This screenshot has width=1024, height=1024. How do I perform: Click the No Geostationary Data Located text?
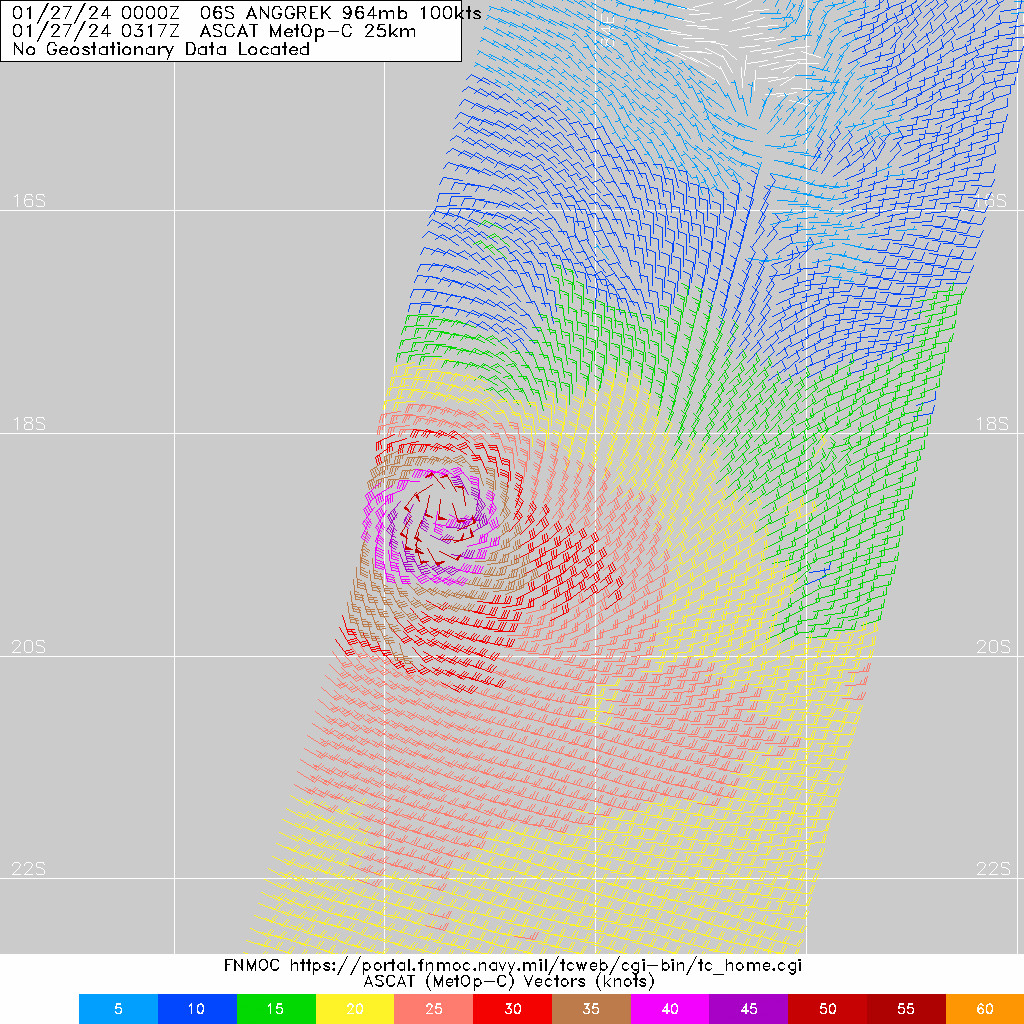coord(161,49)
